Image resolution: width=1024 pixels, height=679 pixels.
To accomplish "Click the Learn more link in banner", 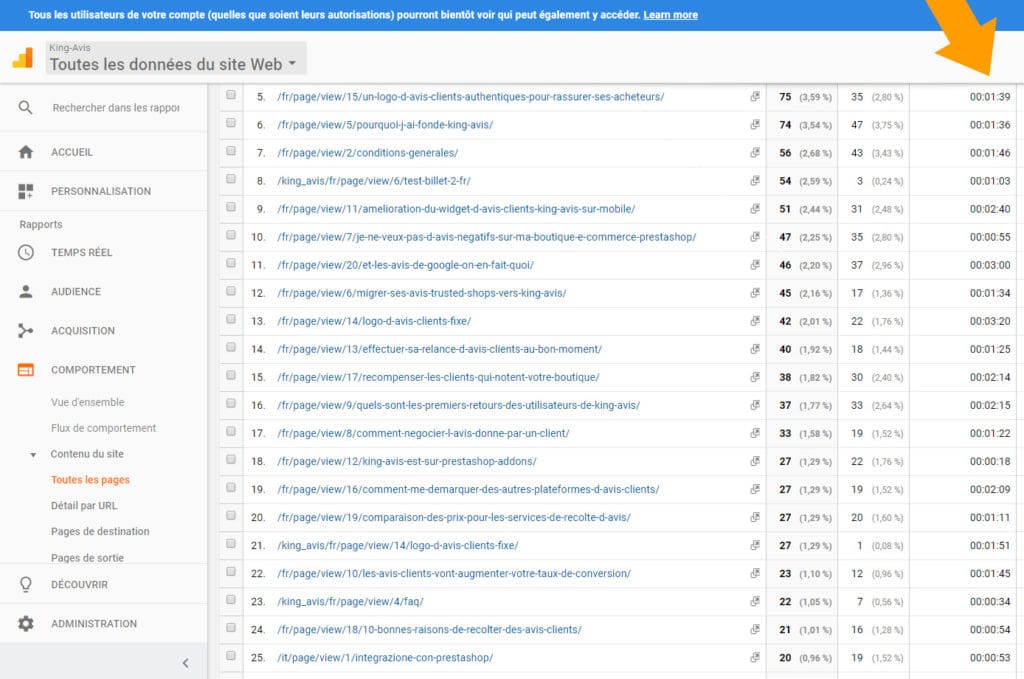I will (x=671, y=15).
